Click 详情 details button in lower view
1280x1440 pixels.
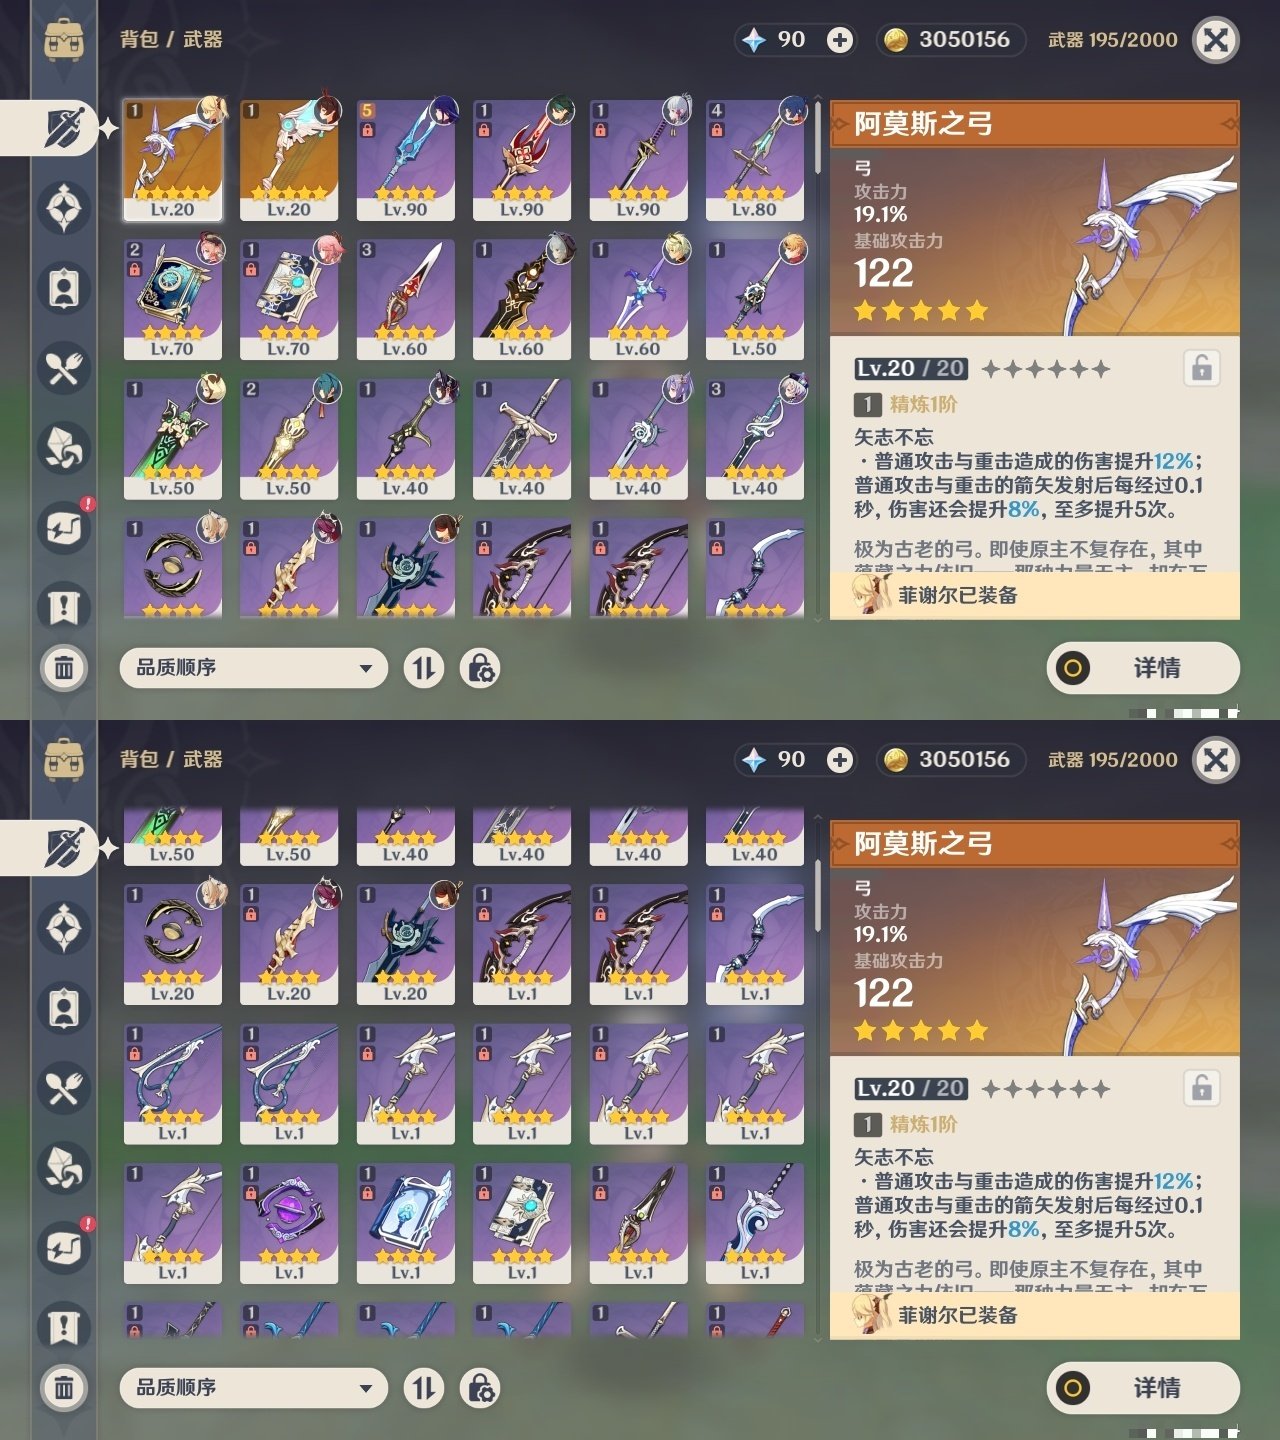[x=1143, y=1388]
